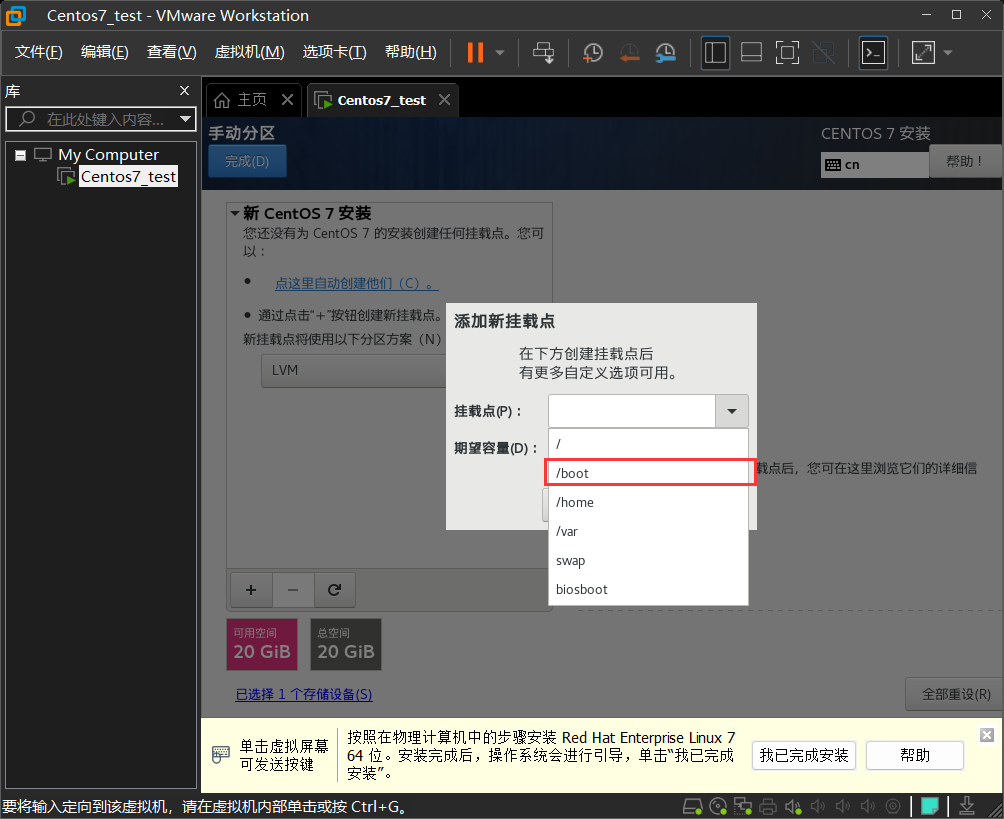Click the keyboard icon in hint bar
The image size is (1004, 819).
tap(220, 754)
